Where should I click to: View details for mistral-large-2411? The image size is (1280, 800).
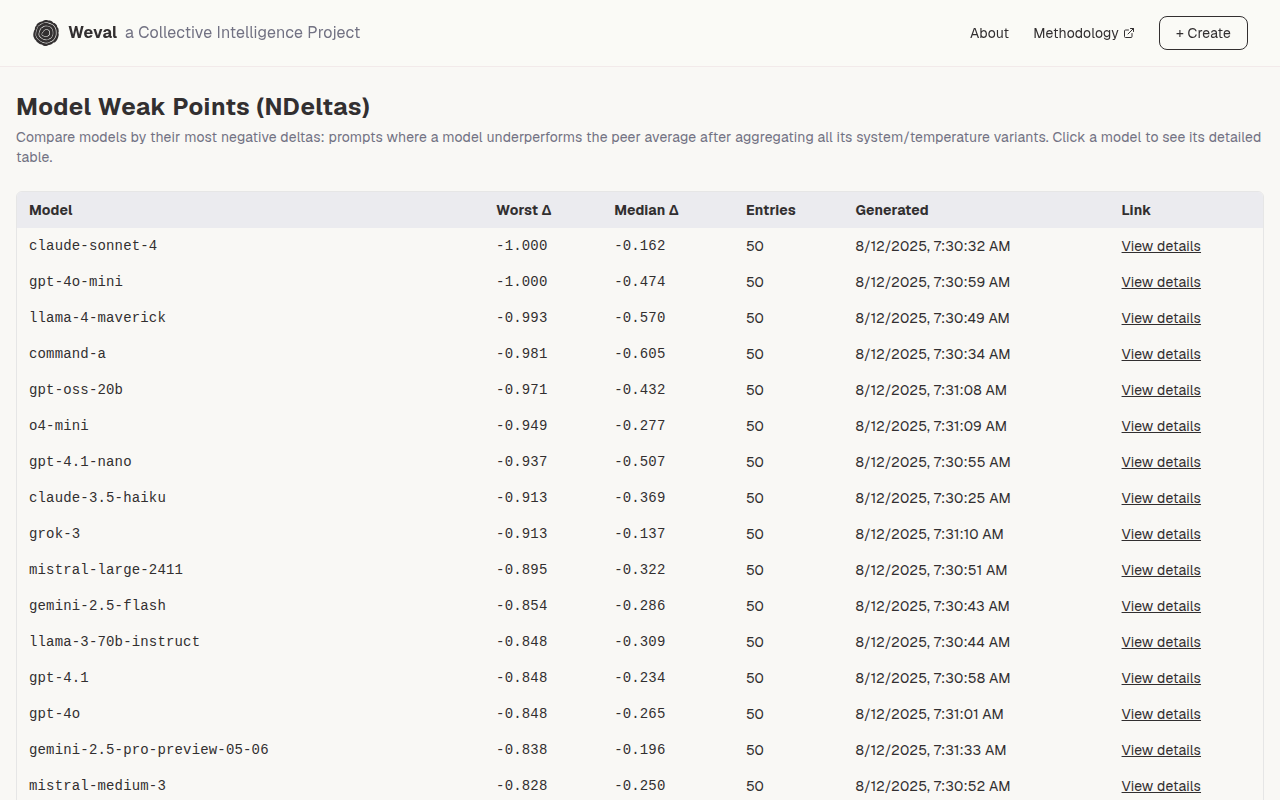coord(1161,570)
